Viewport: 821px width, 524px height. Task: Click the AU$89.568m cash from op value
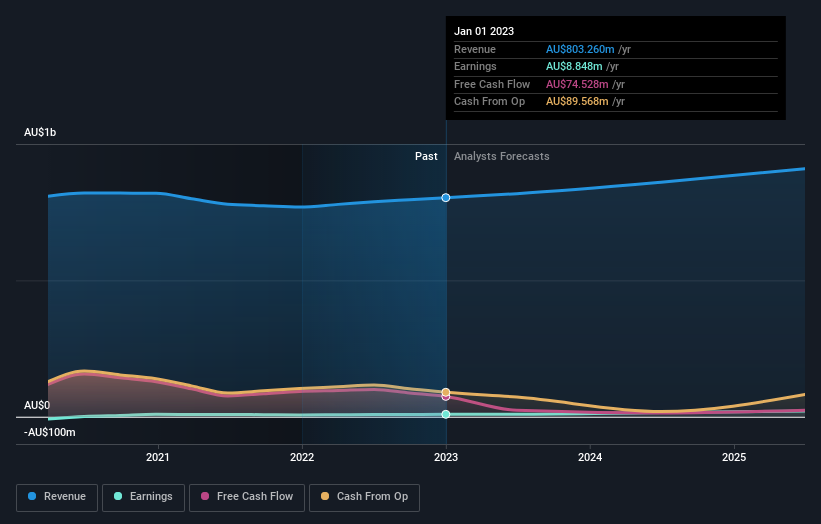click(577, 102)
